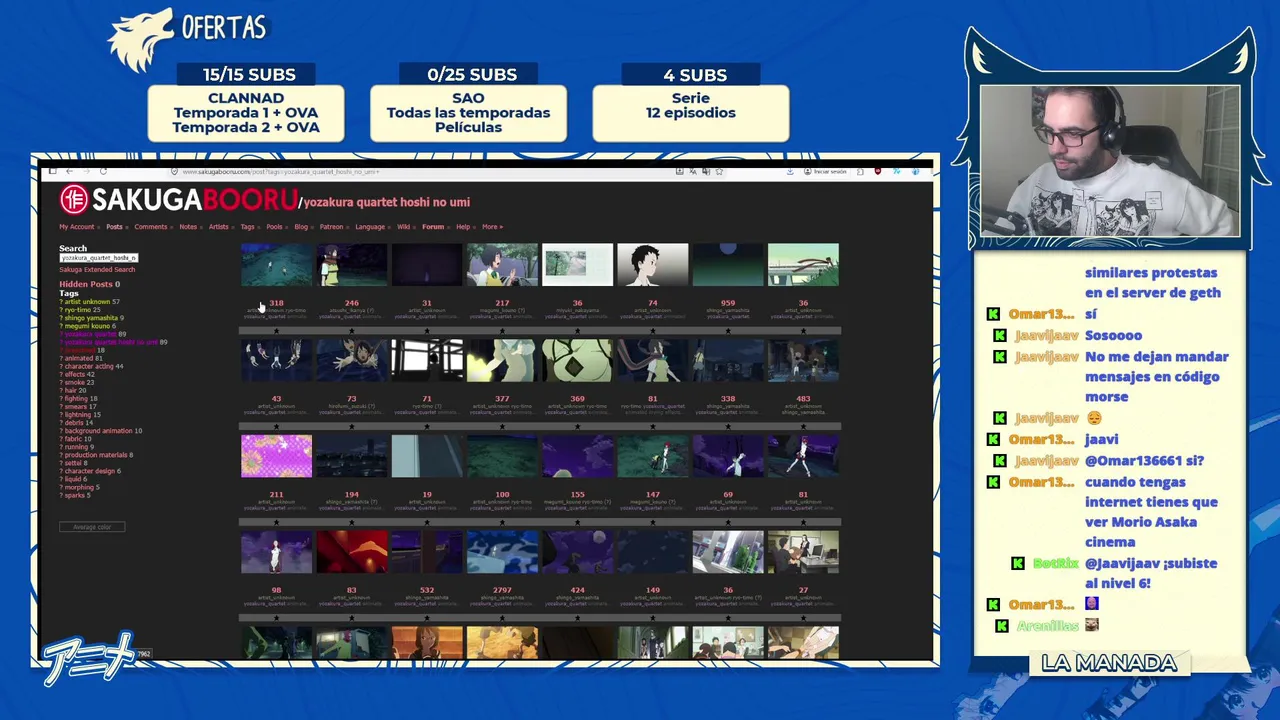Open the sparks tag
This screenshot has height=720, width=1280.
point(75,495)
